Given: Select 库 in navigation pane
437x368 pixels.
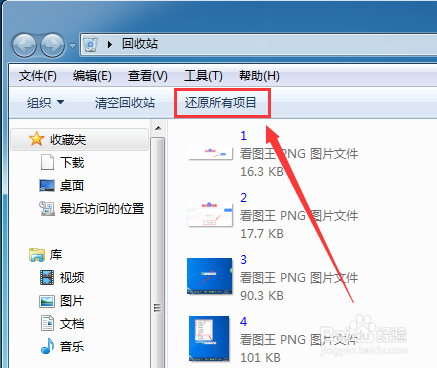Looking at the screenshot, I should tap(56, 255).
